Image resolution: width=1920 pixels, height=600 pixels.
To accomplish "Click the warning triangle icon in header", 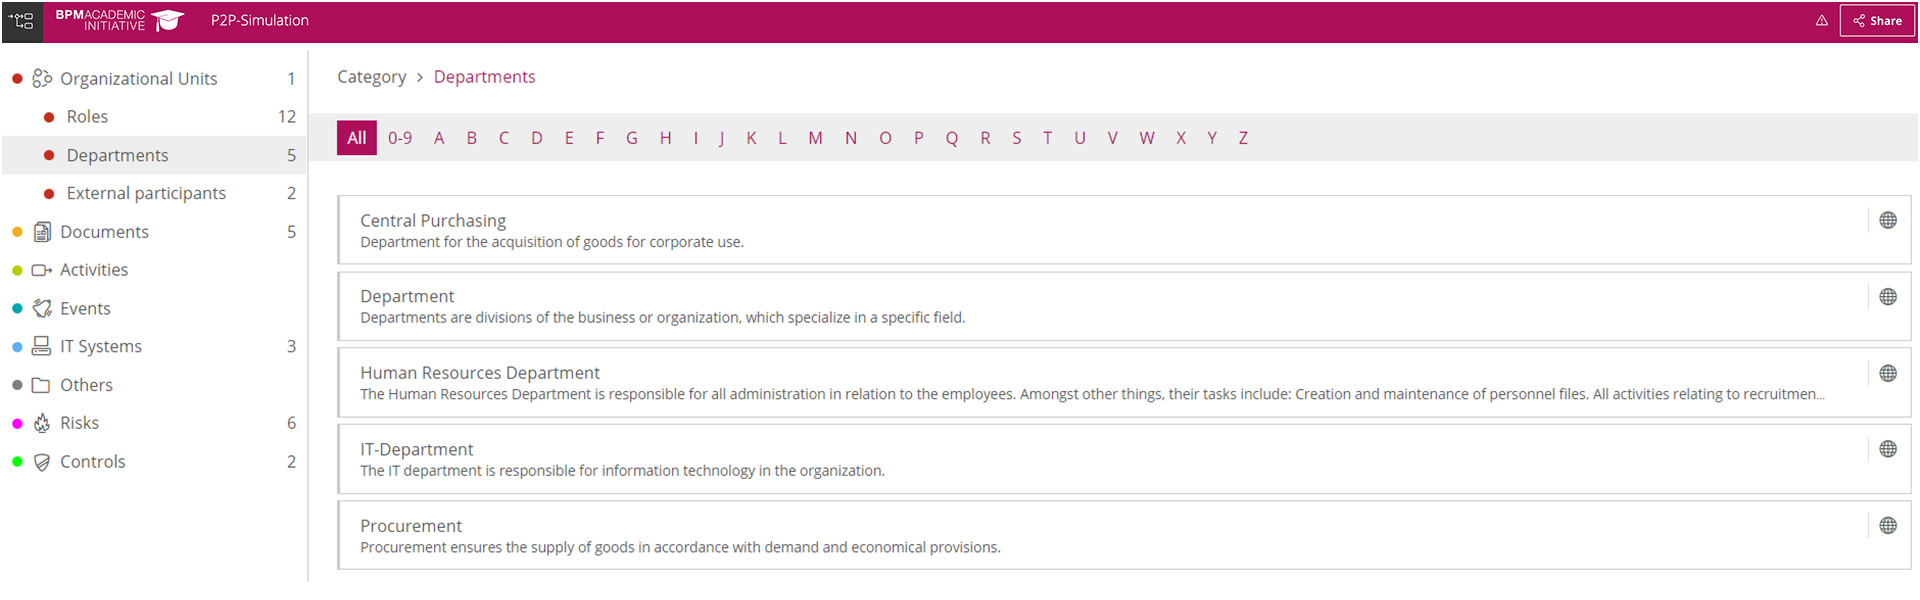I will pyautogui.click(x=1822, y=20).
